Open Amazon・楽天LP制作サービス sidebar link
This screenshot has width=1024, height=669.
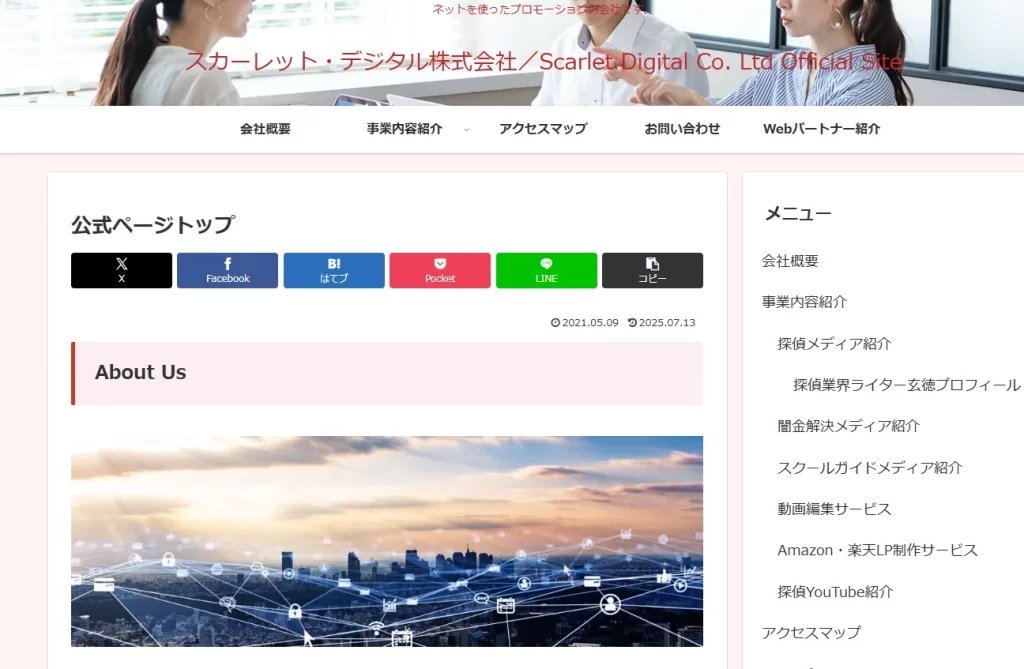click(877, 550)
